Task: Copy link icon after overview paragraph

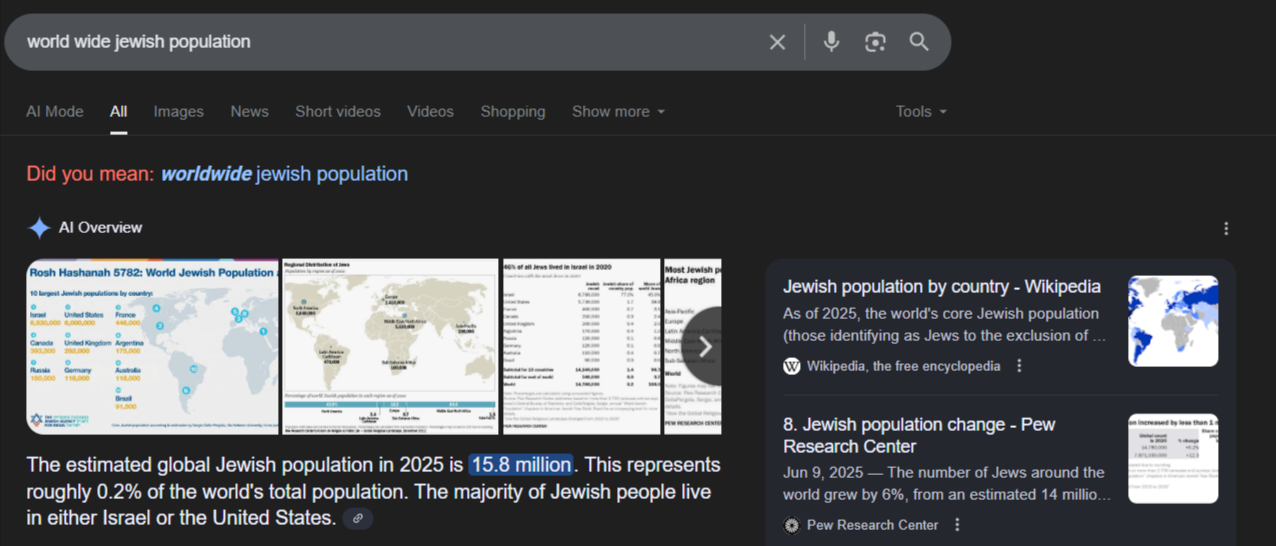Action: (357, 518)
